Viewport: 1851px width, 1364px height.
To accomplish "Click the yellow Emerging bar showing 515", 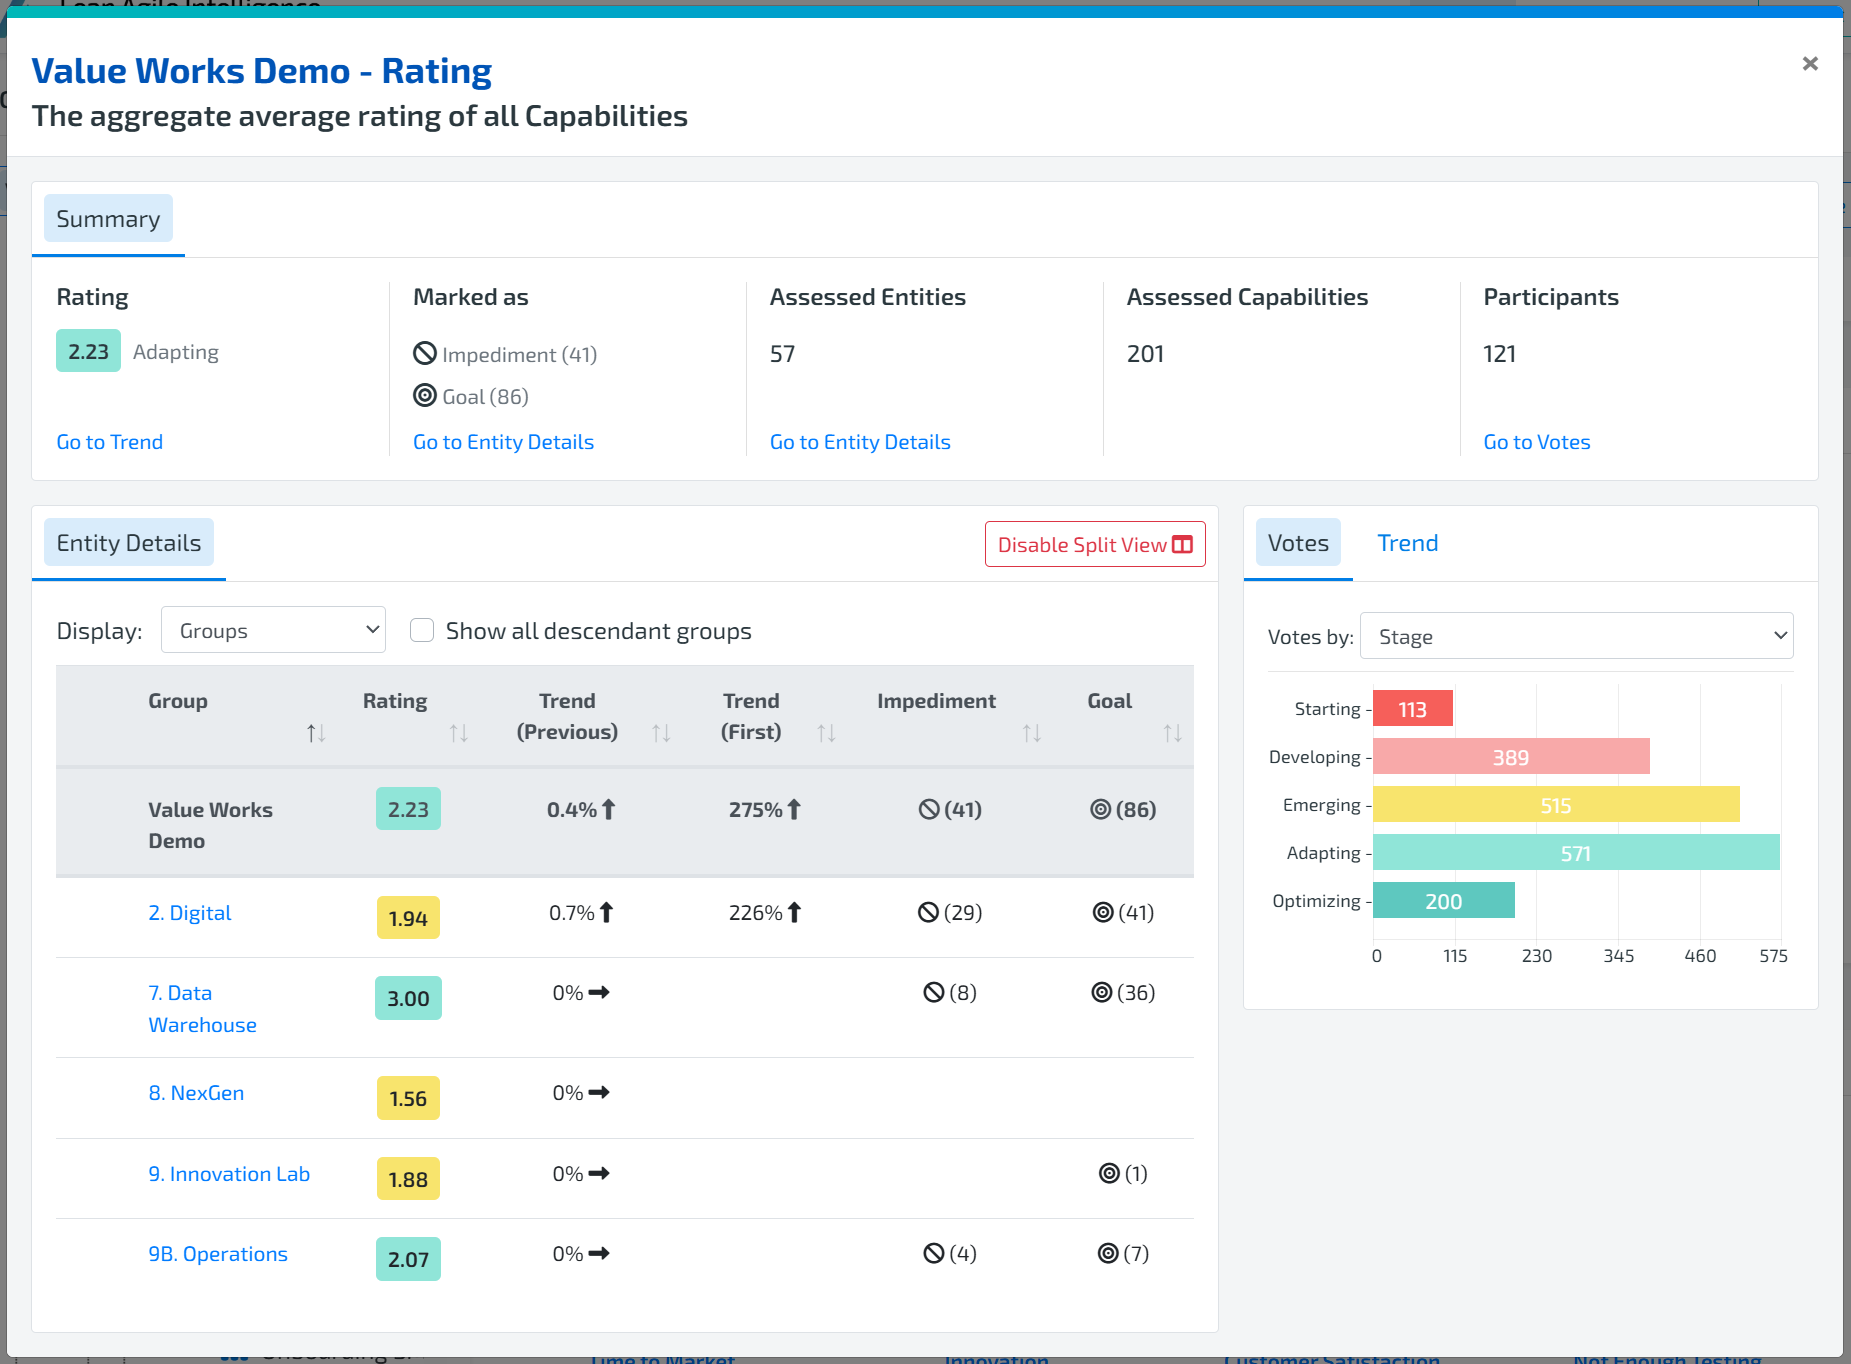I will (1556, 804).
